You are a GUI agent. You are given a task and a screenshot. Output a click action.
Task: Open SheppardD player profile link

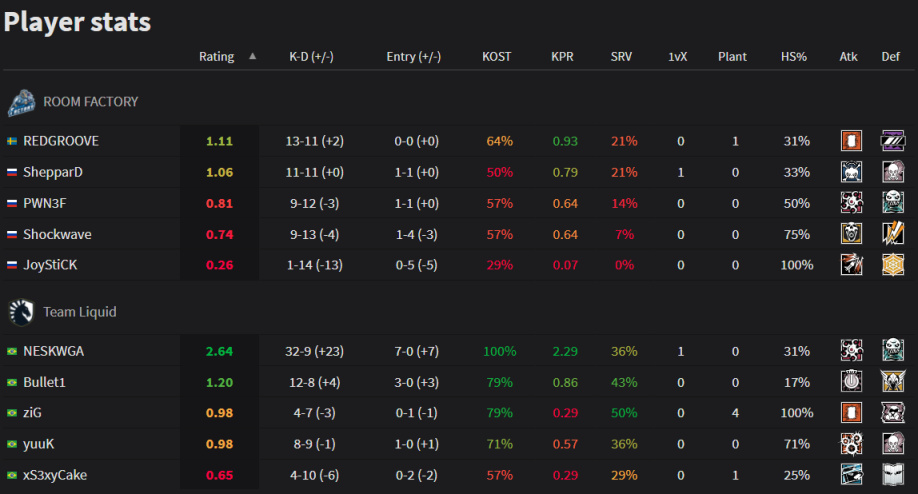click(53, 172)
